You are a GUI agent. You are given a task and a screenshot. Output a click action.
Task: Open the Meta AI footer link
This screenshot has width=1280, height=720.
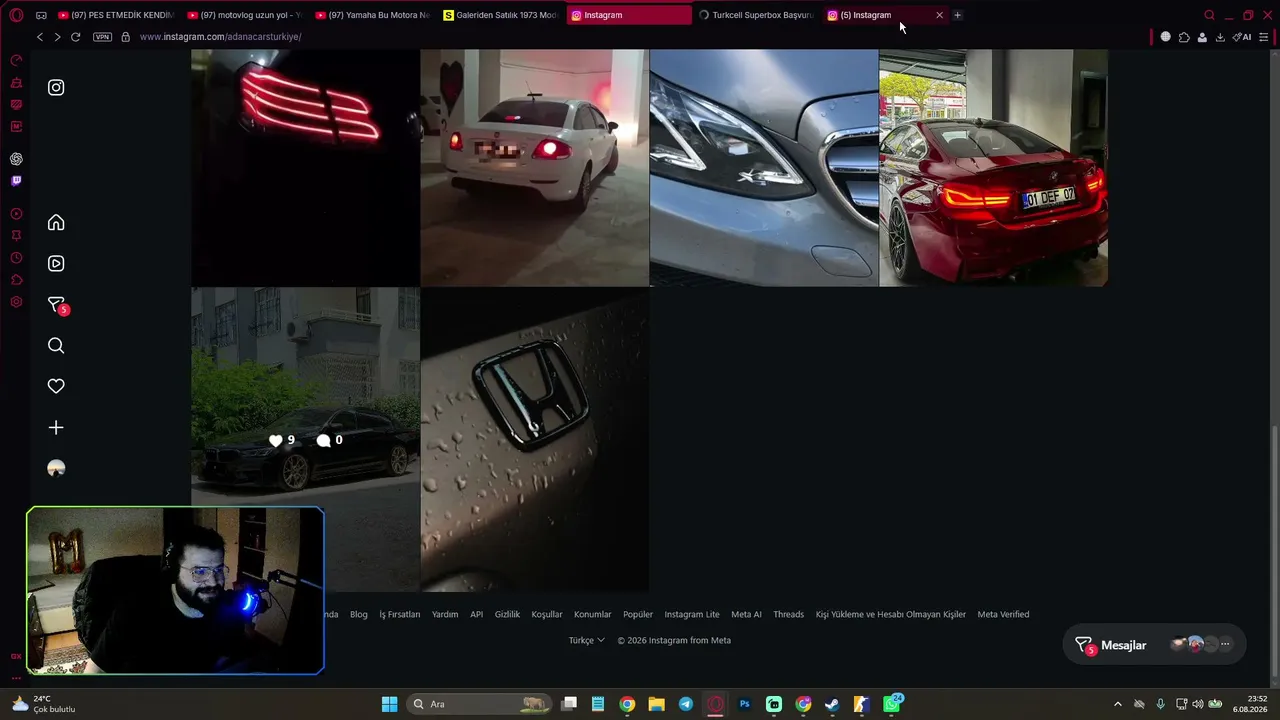click(x=746, y=614)
